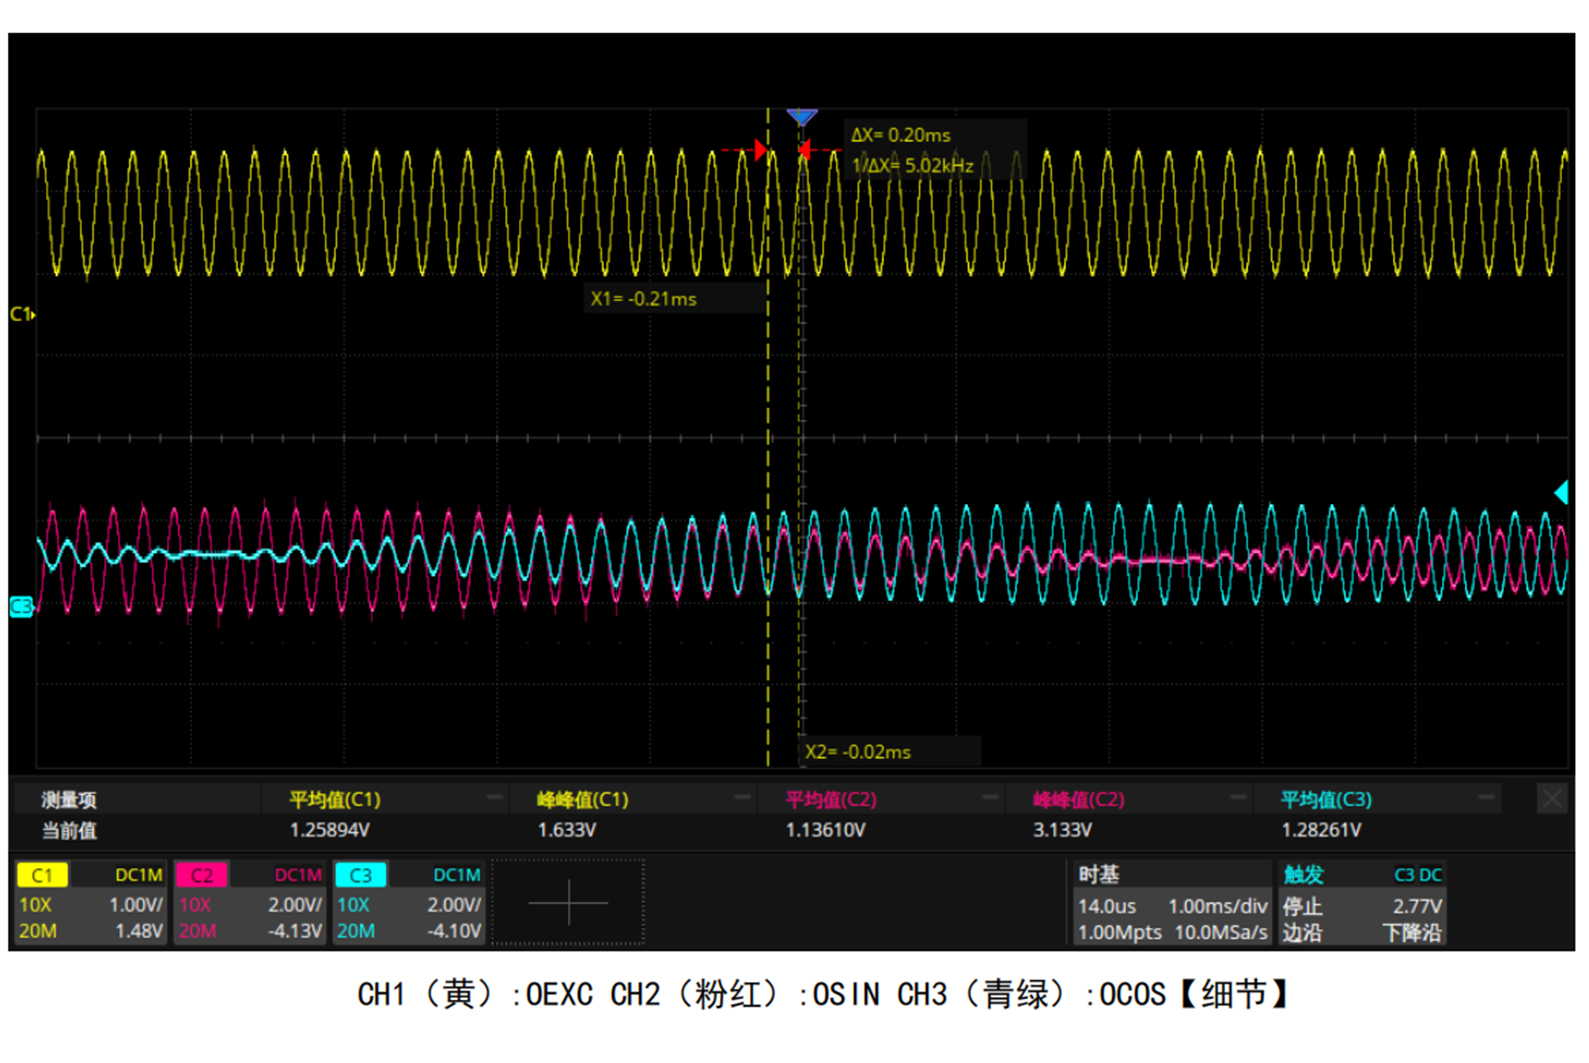Click the 测量项 row label
The height and width of the screenshot is (1063, 1589).
click(69, 799)
